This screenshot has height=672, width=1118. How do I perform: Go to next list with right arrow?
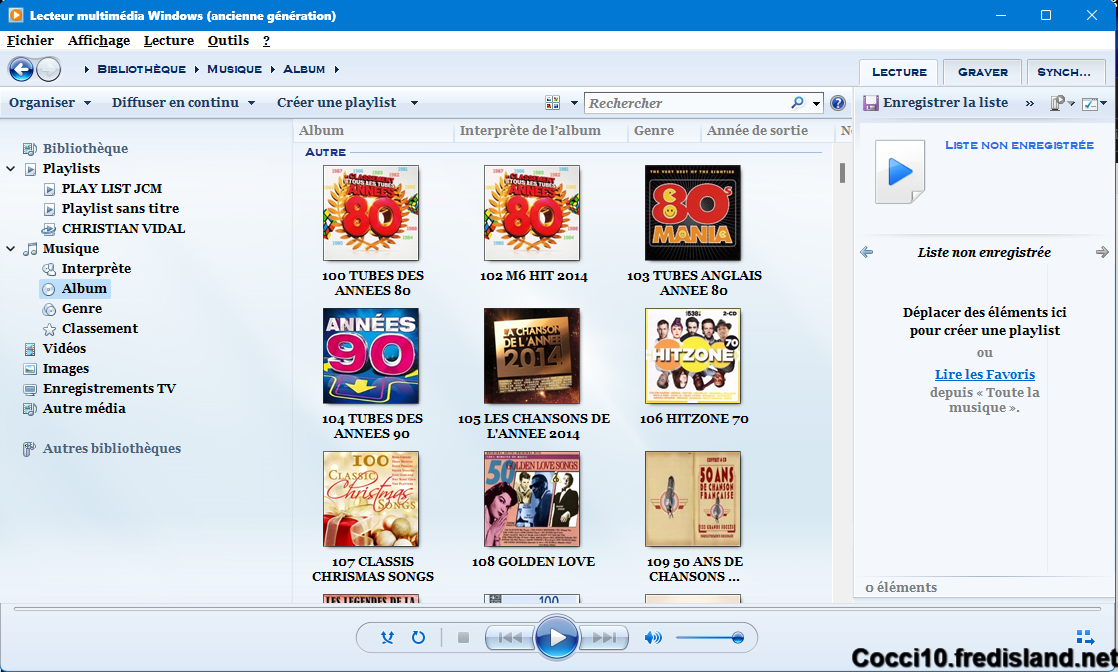point(1102,252)
